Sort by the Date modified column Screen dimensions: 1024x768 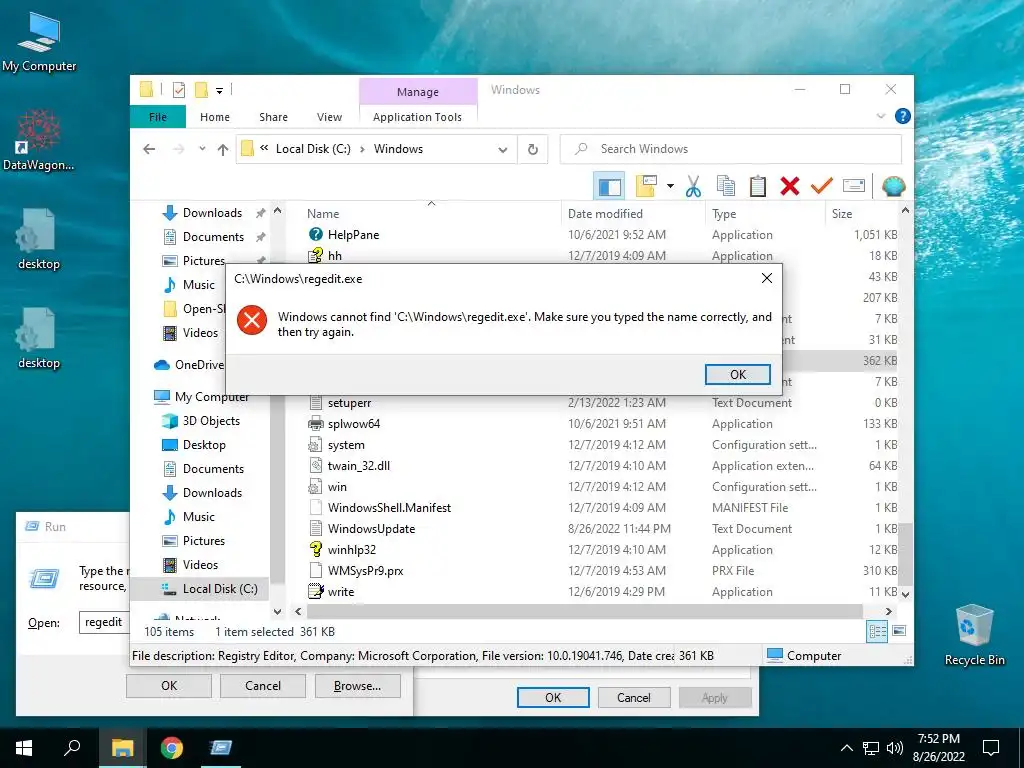click(633, 214)
